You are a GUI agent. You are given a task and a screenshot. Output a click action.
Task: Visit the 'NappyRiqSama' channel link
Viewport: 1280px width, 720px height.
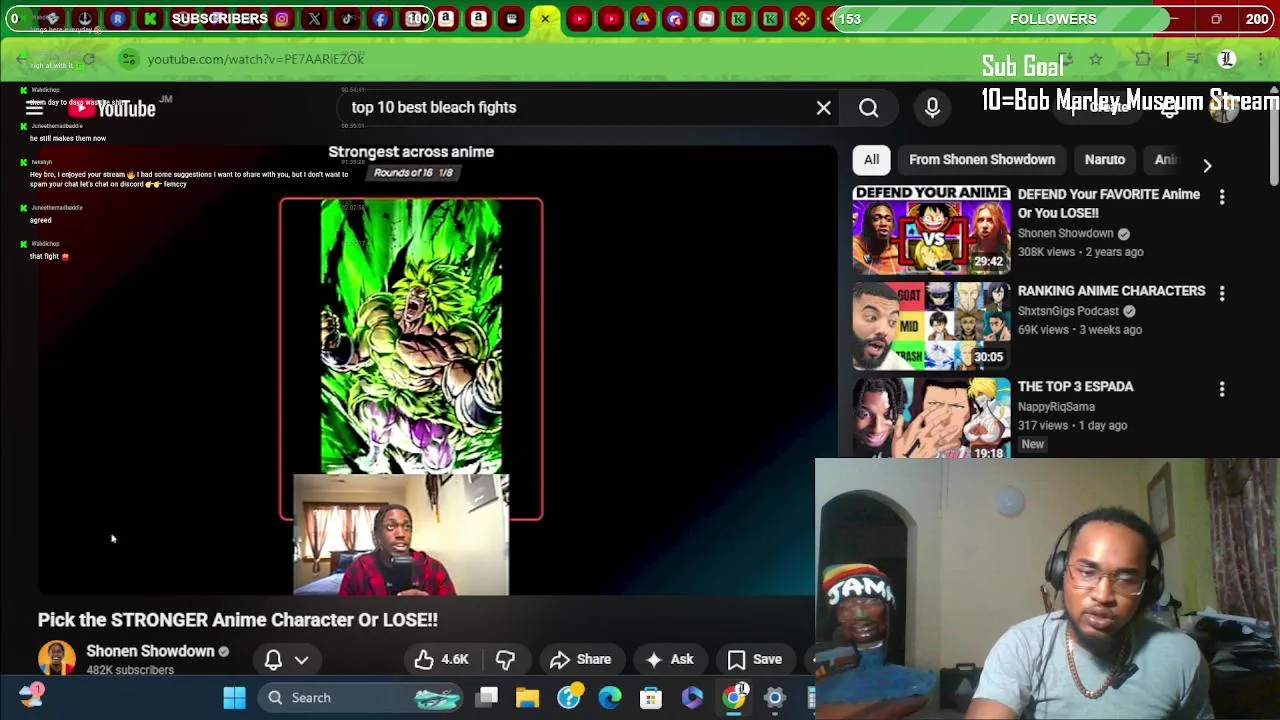click(1056, 407)
